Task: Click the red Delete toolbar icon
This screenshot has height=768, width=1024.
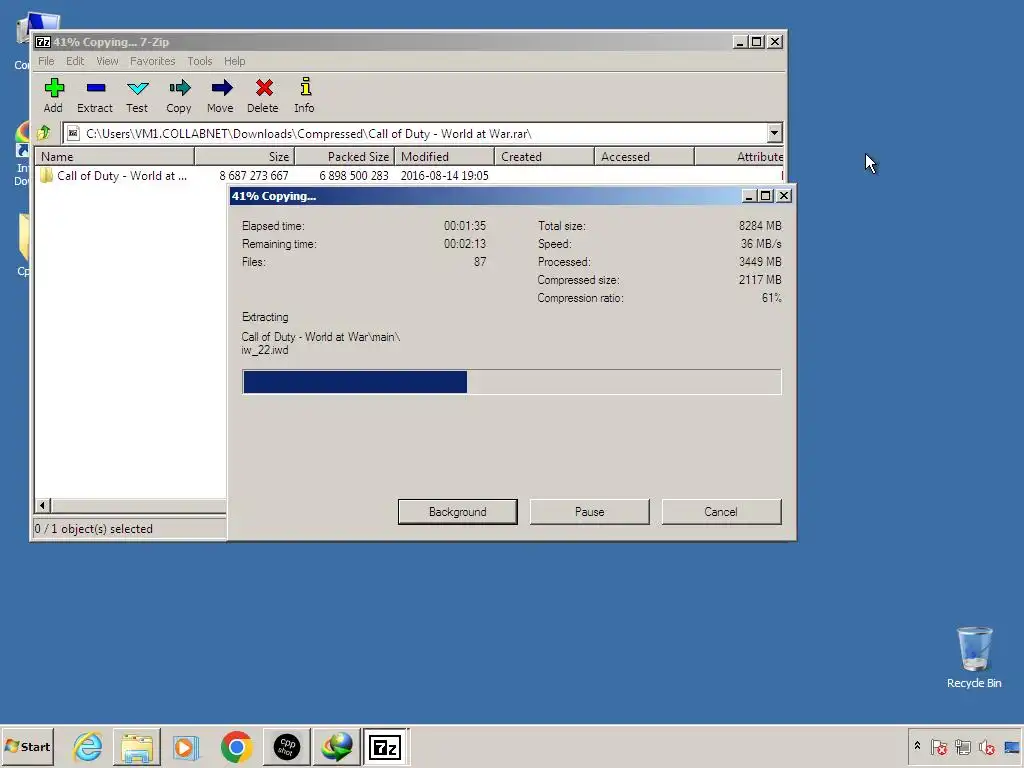Action: [264, 88]
